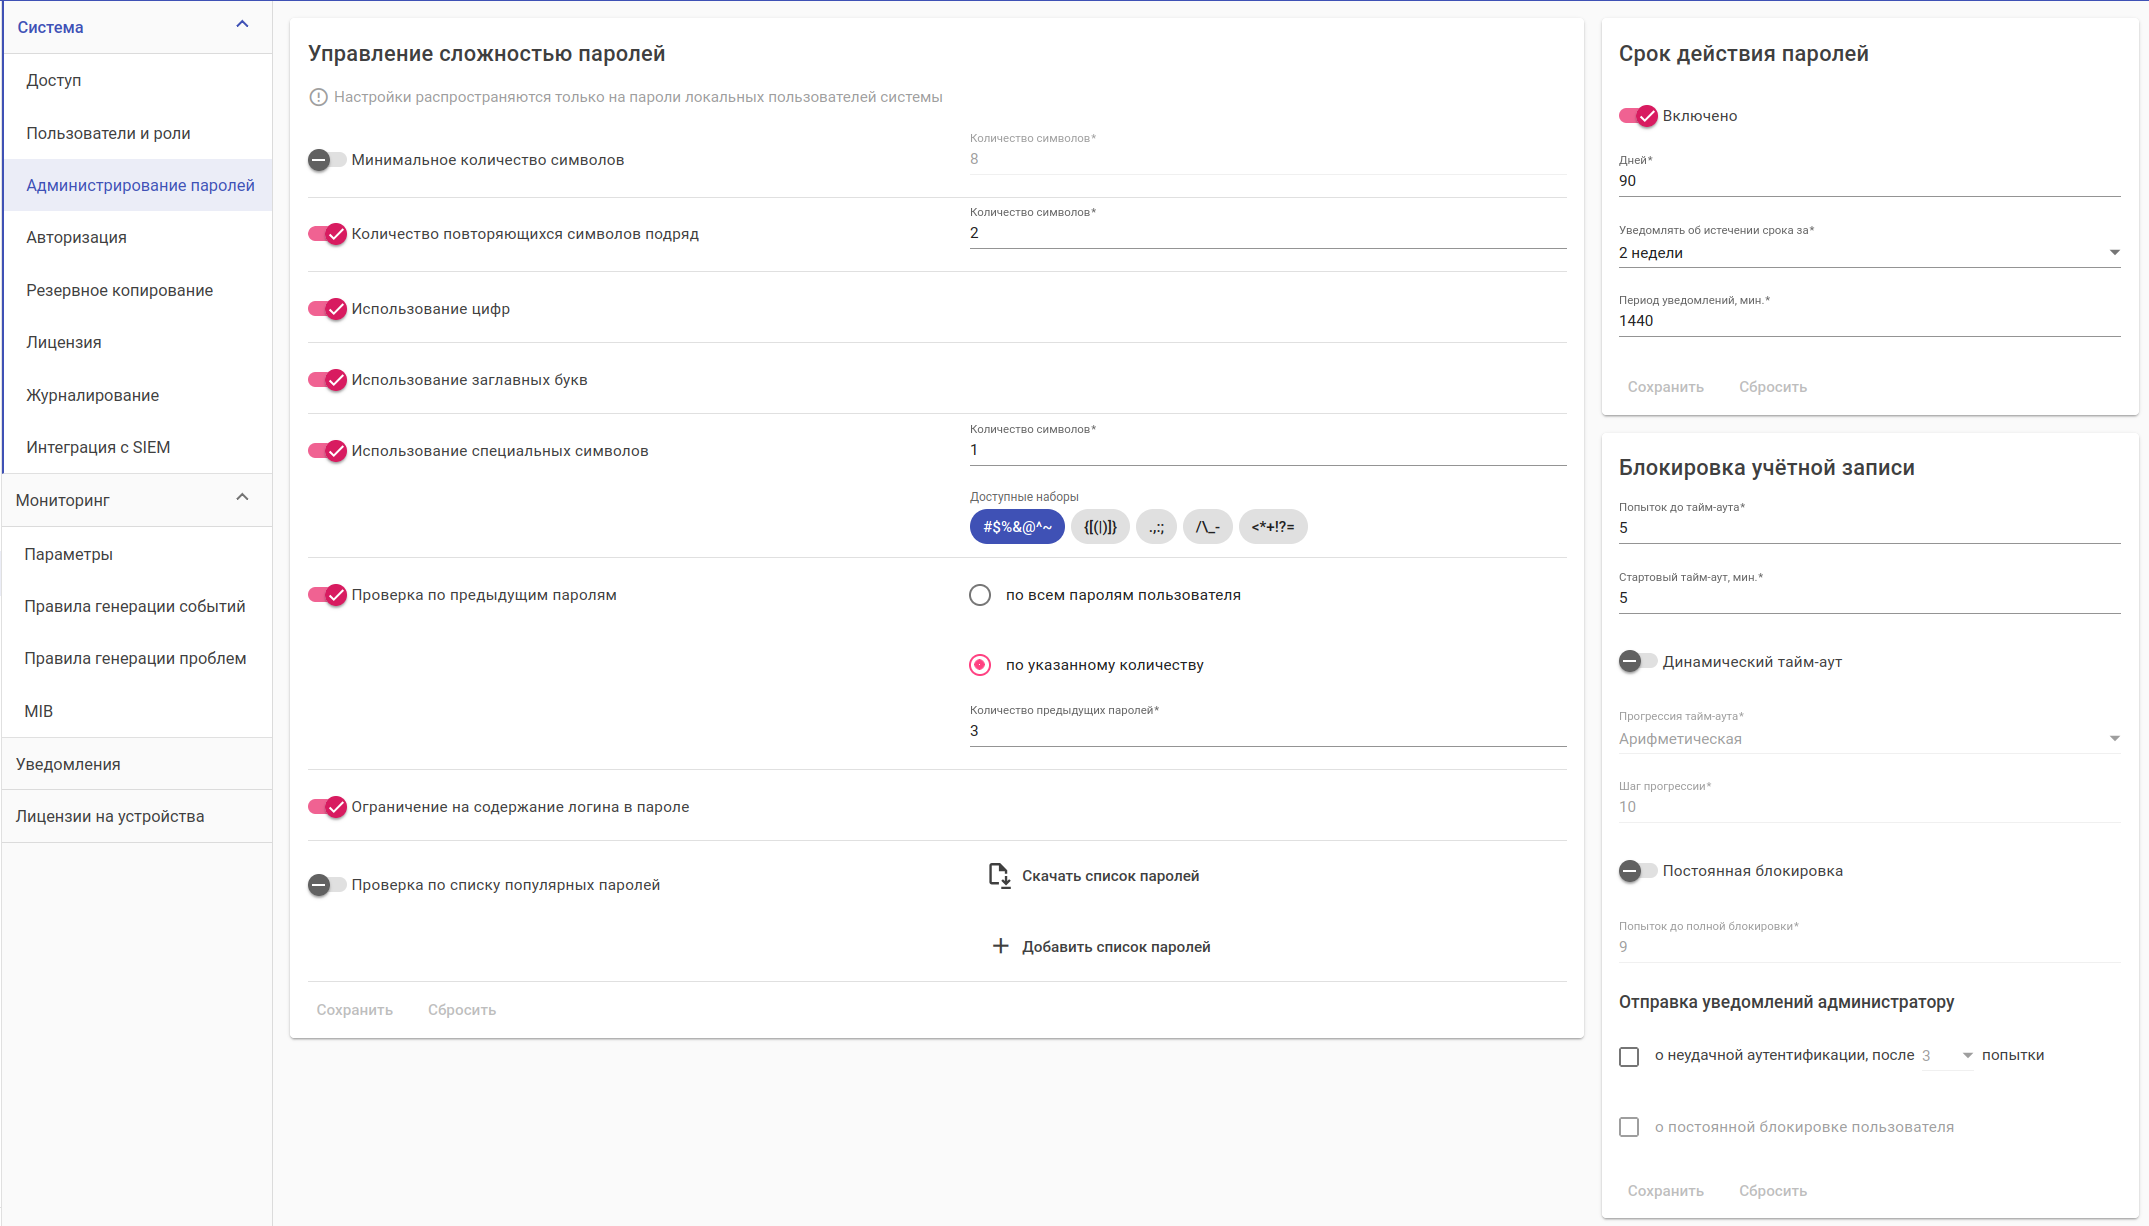This screenshot has width=2149, height=1226.
Task: Select the #$%&@^~ special character set chip
Action: 1016,527
